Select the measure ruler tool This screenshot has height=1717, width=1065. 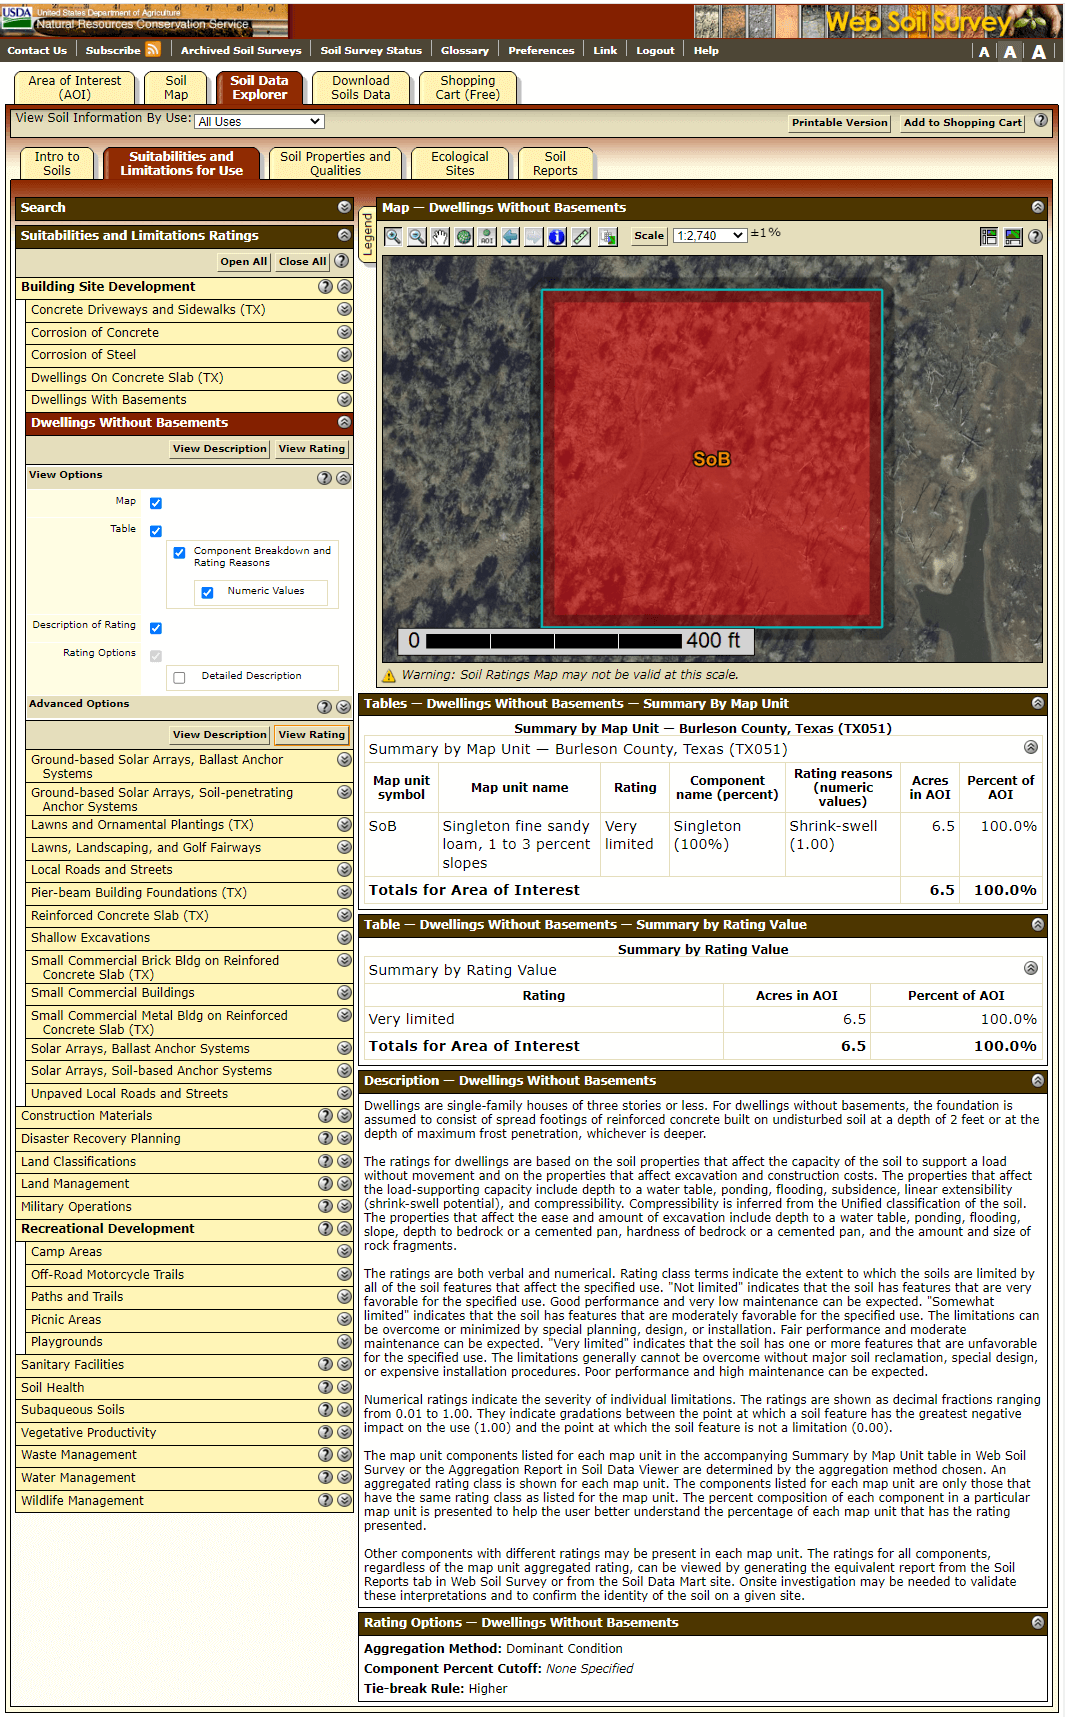[581, 237]
